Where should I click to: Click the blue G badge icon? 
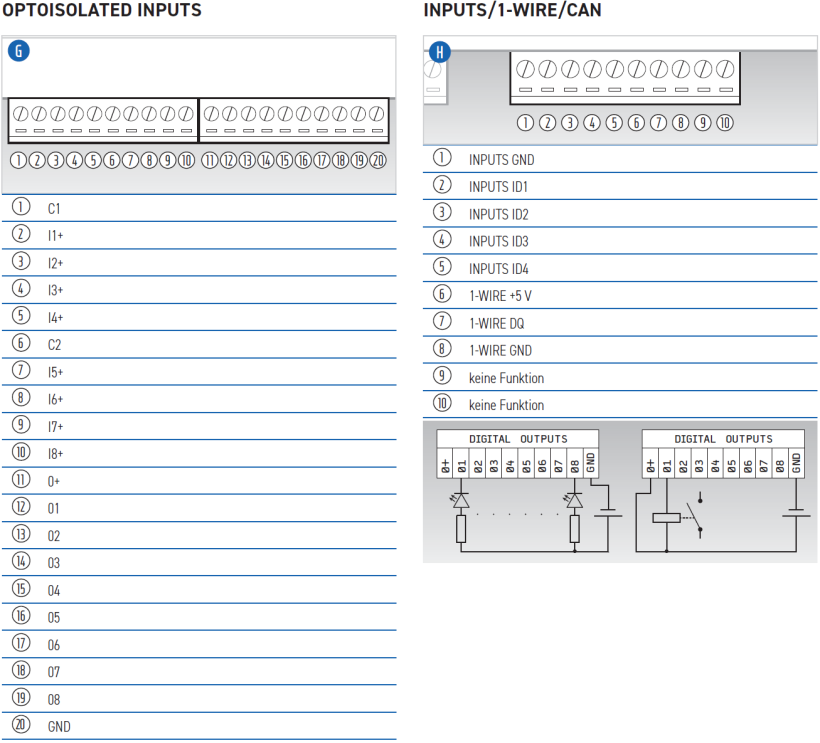click(18, 52)
